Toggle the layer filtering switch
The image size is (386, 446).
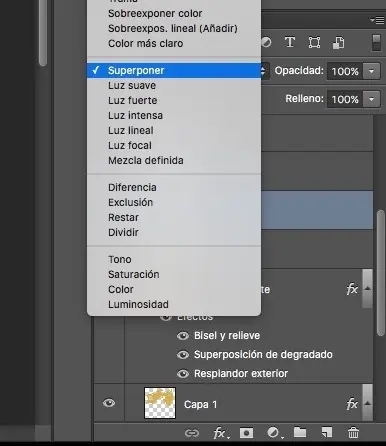tap(376, 43)
